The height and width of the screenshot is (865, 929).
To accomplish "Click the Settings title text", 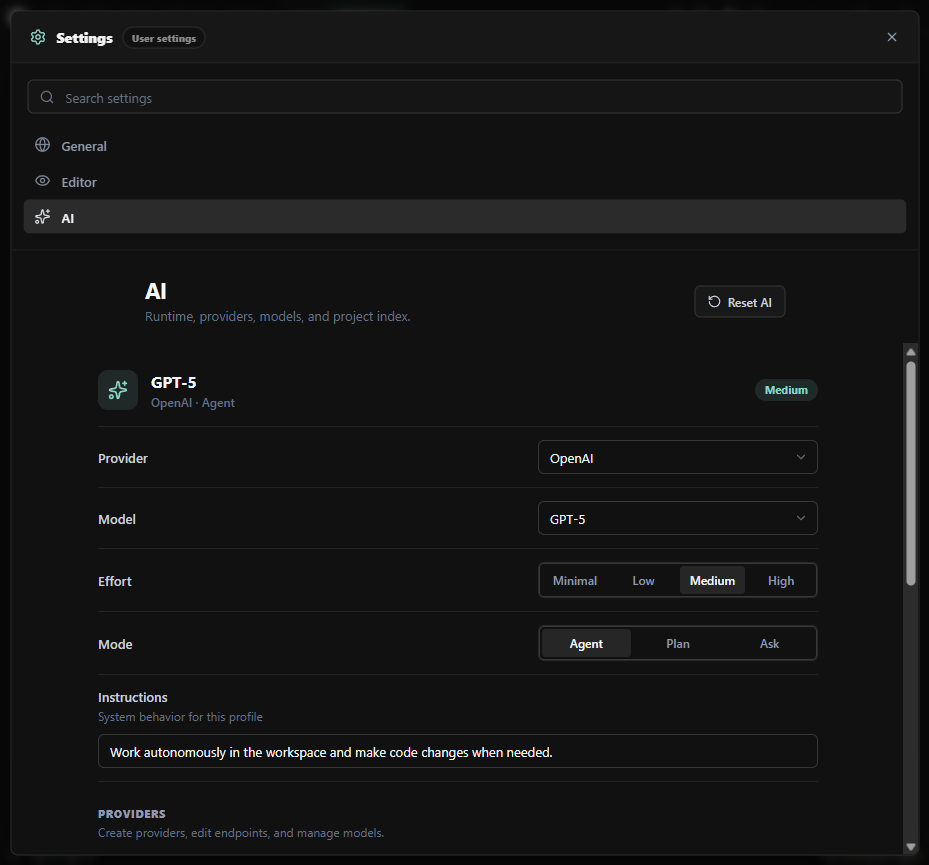I will (x=84, y=38).
